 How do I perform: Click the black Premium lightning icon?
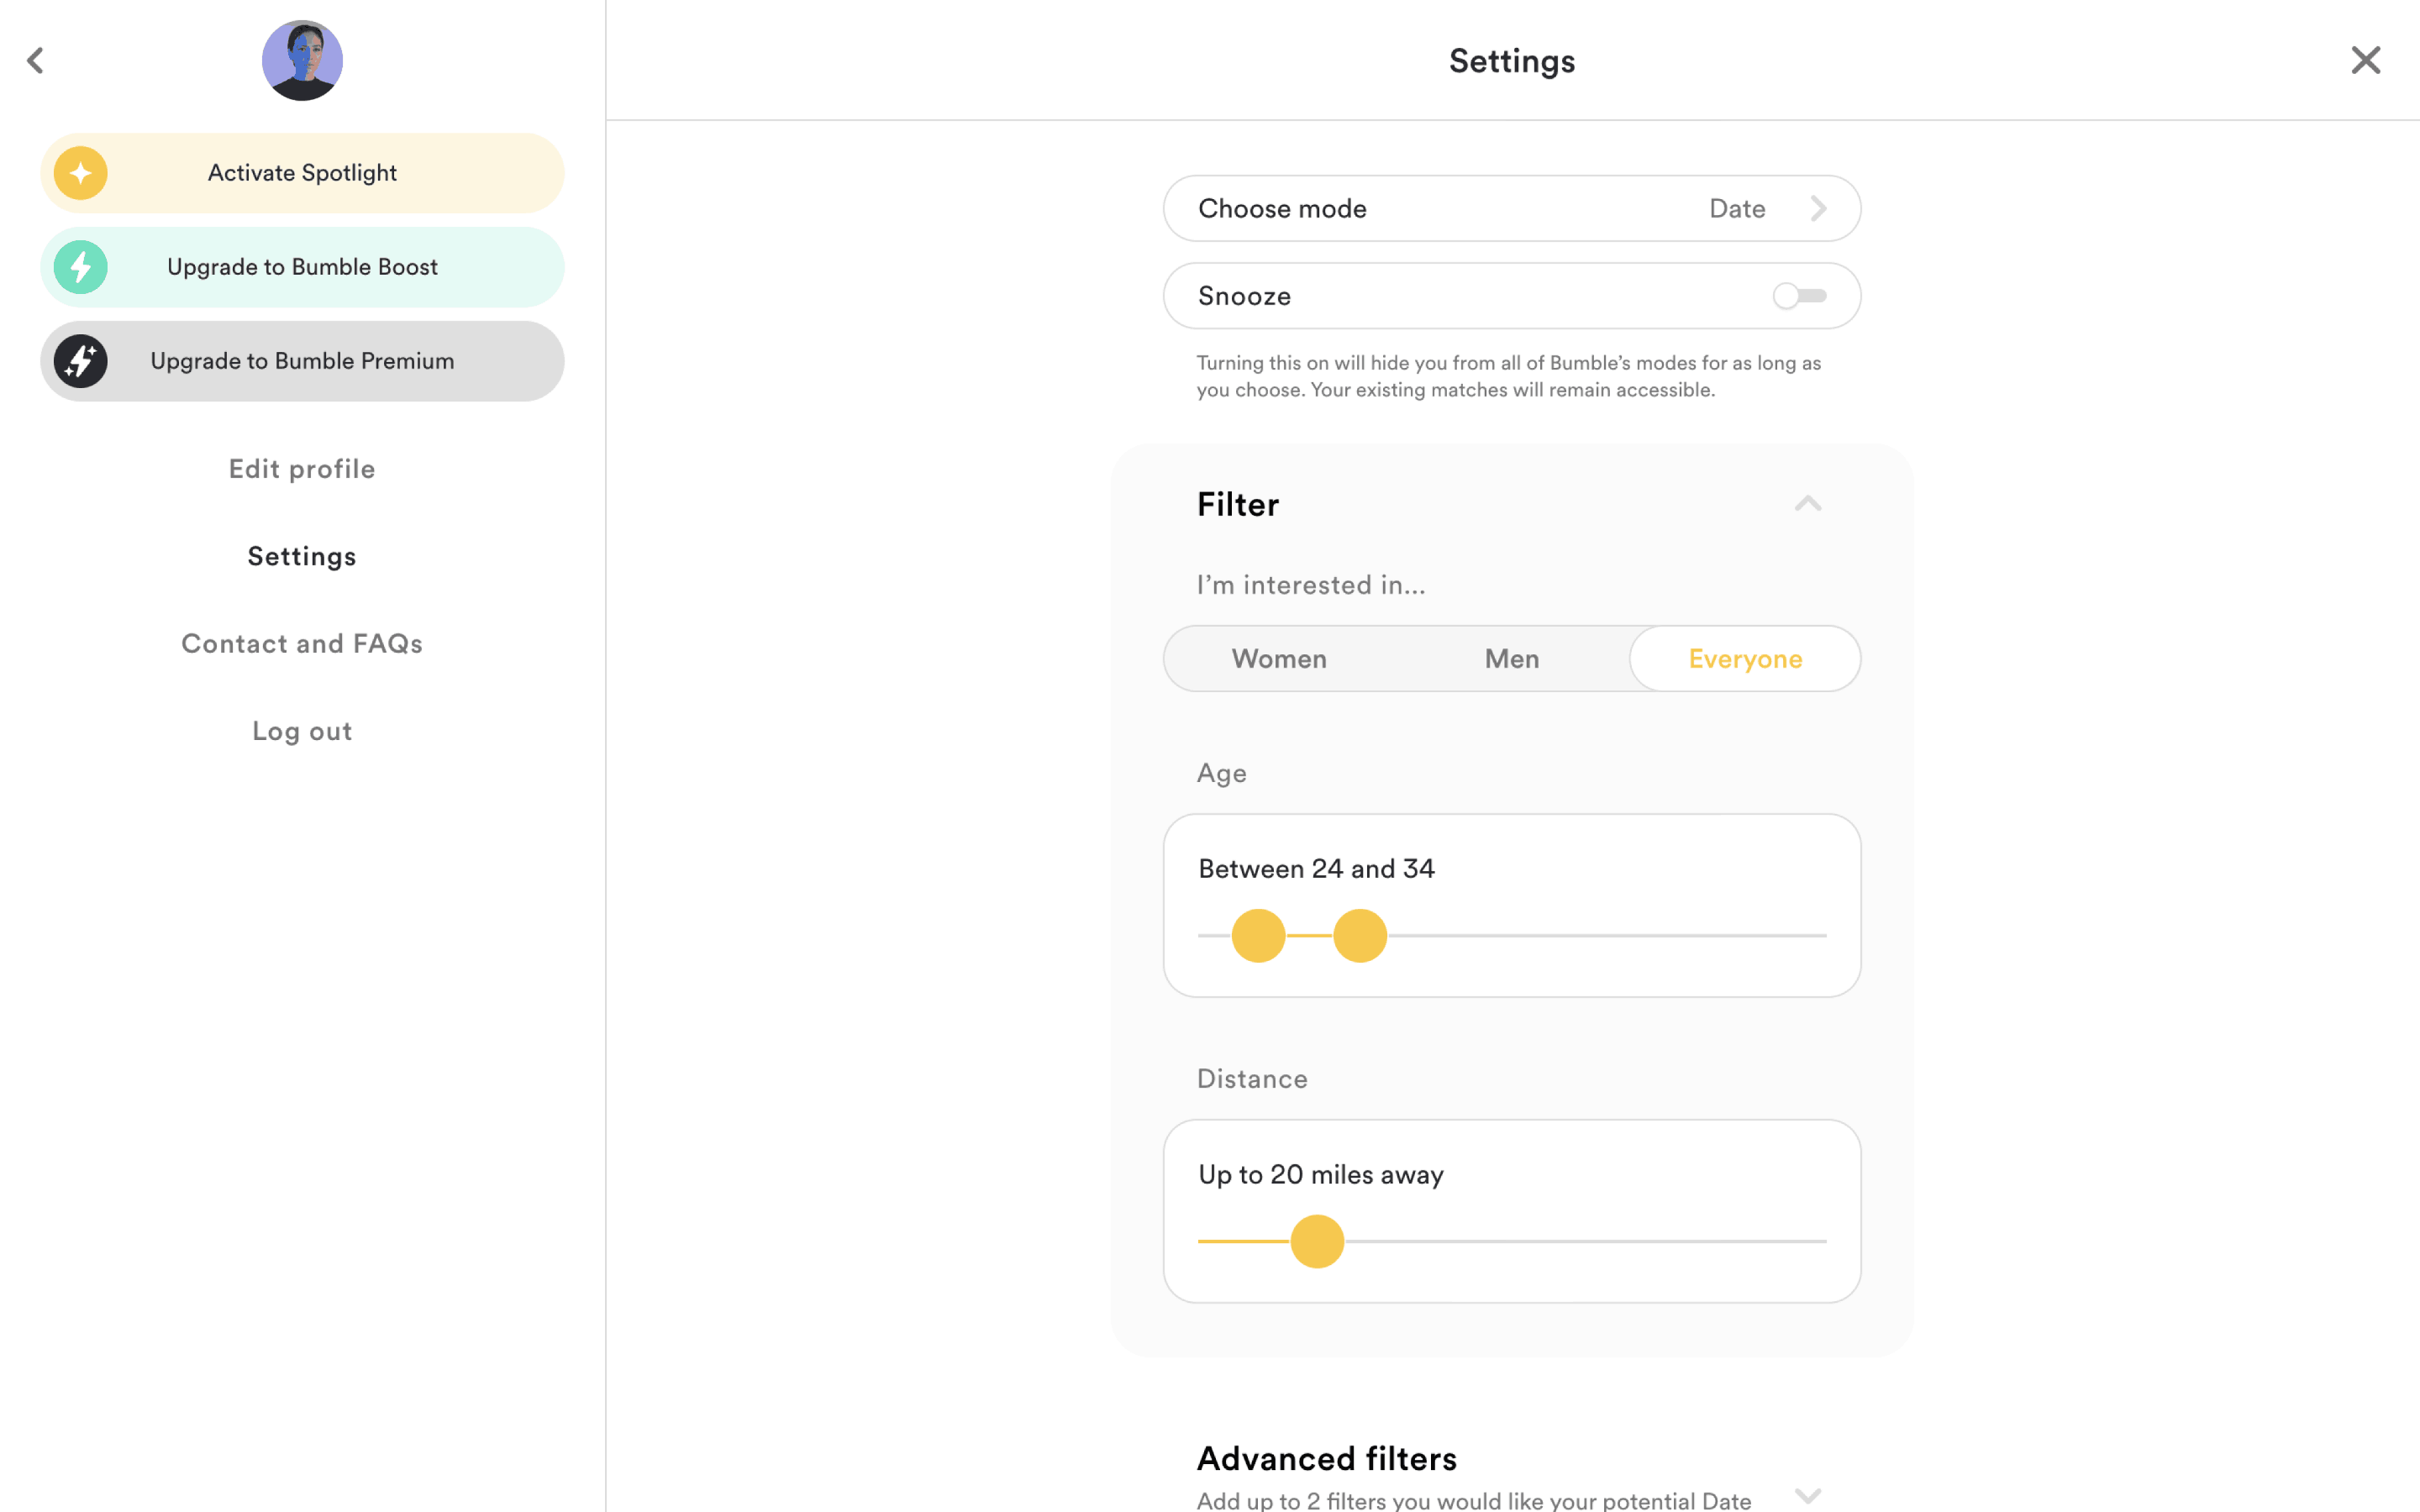pos(81,361)
